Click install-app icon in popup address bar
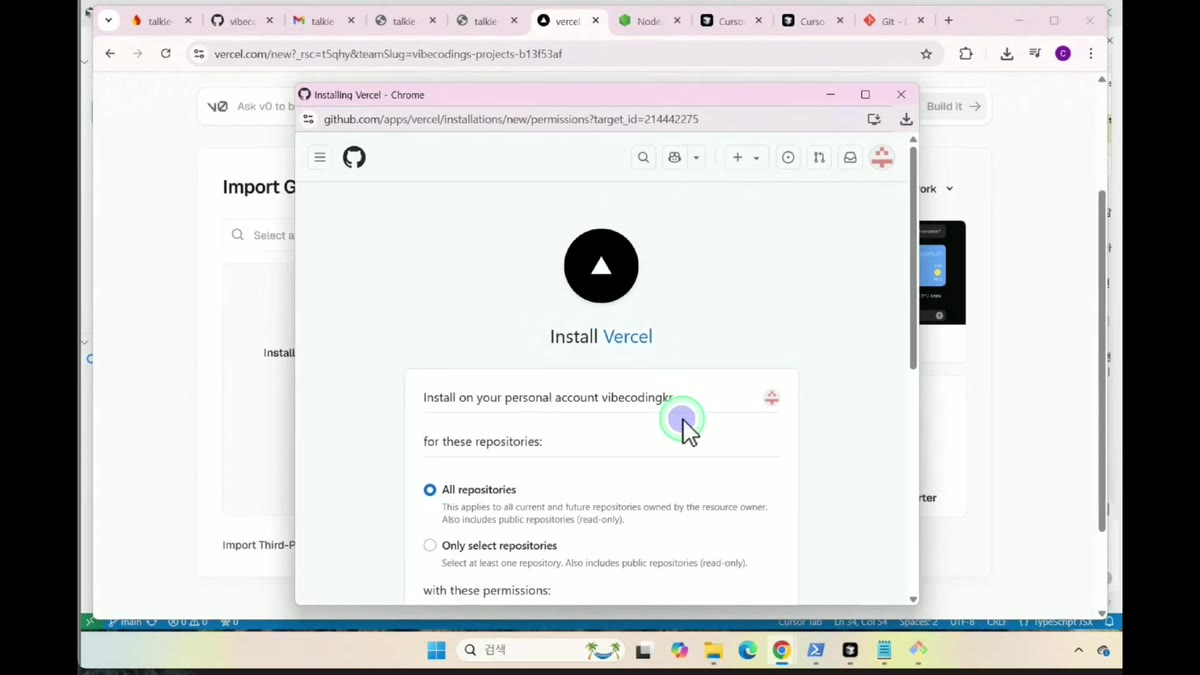This screenshot has width=1200, height=675. click(x=874, y=119)
